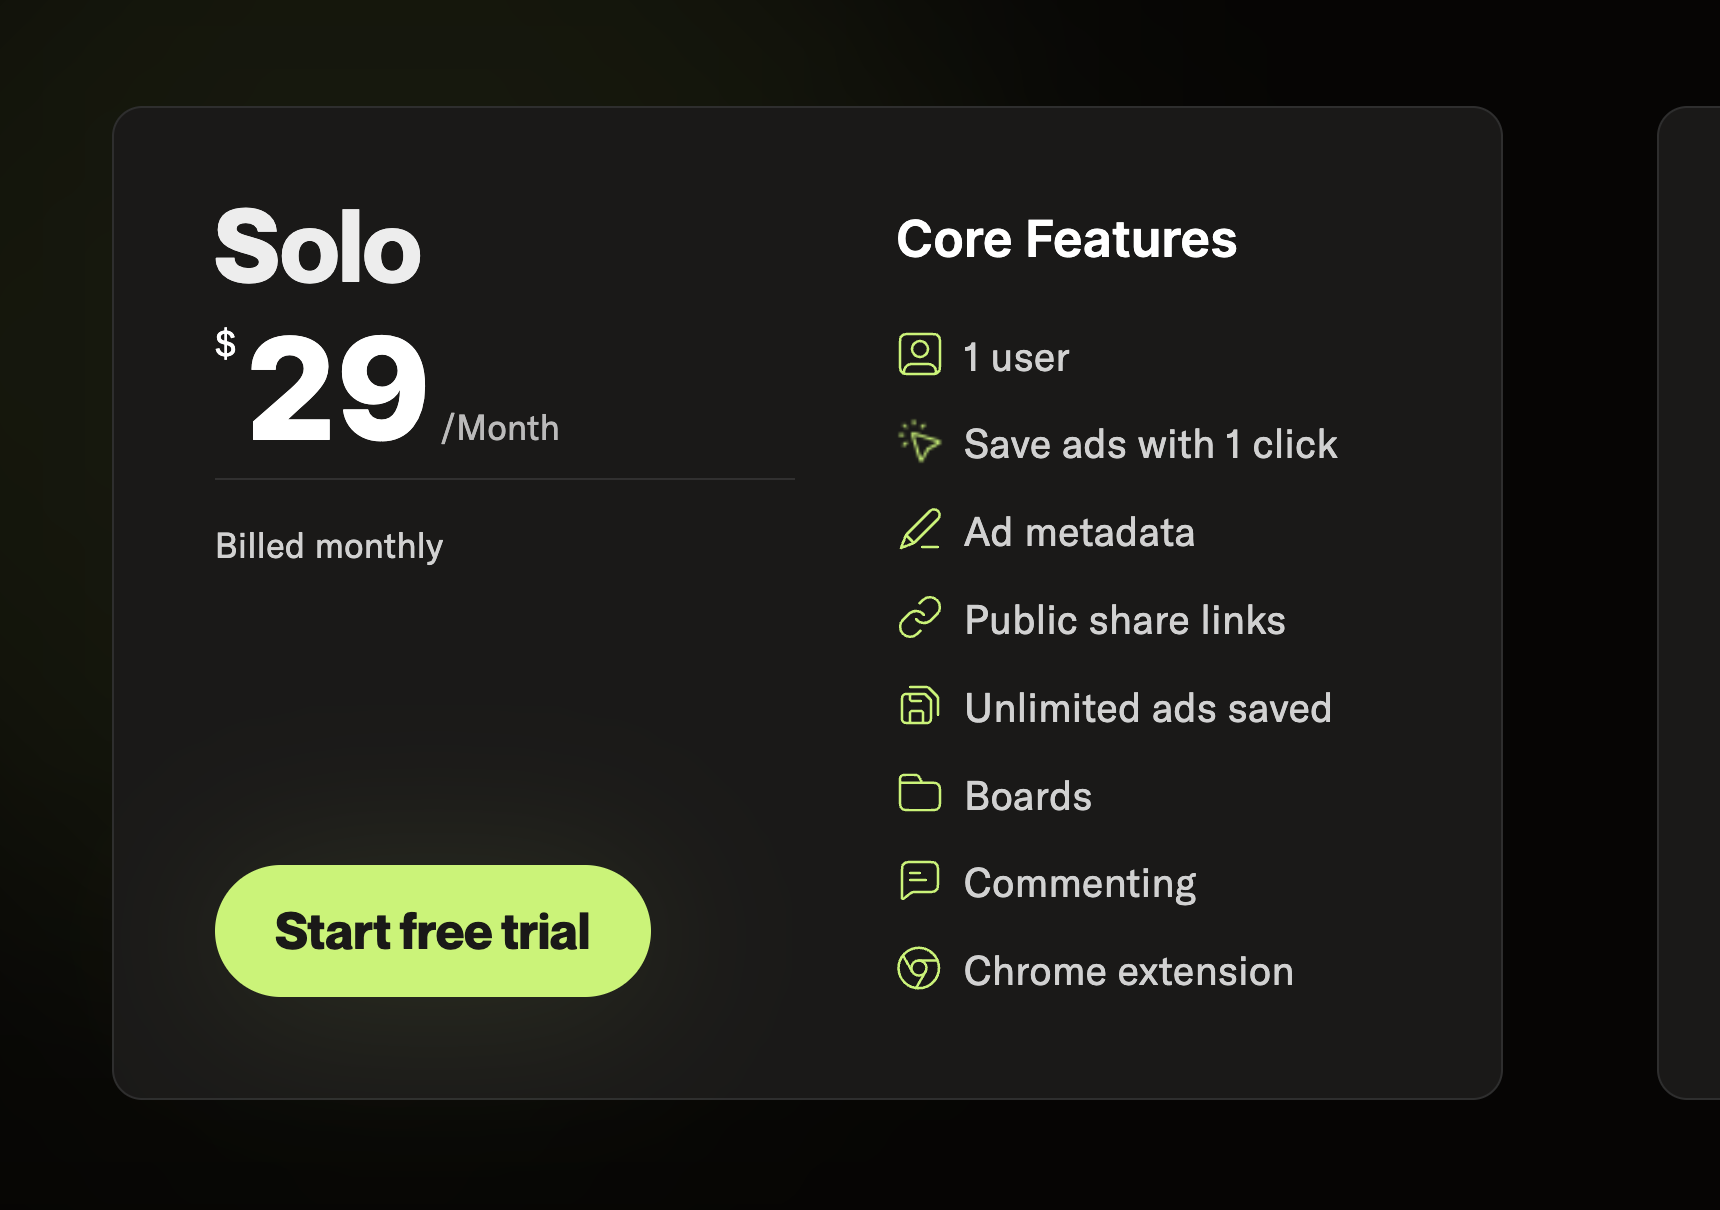Start the free trial

pyautogui.click(x=432, y=931)
